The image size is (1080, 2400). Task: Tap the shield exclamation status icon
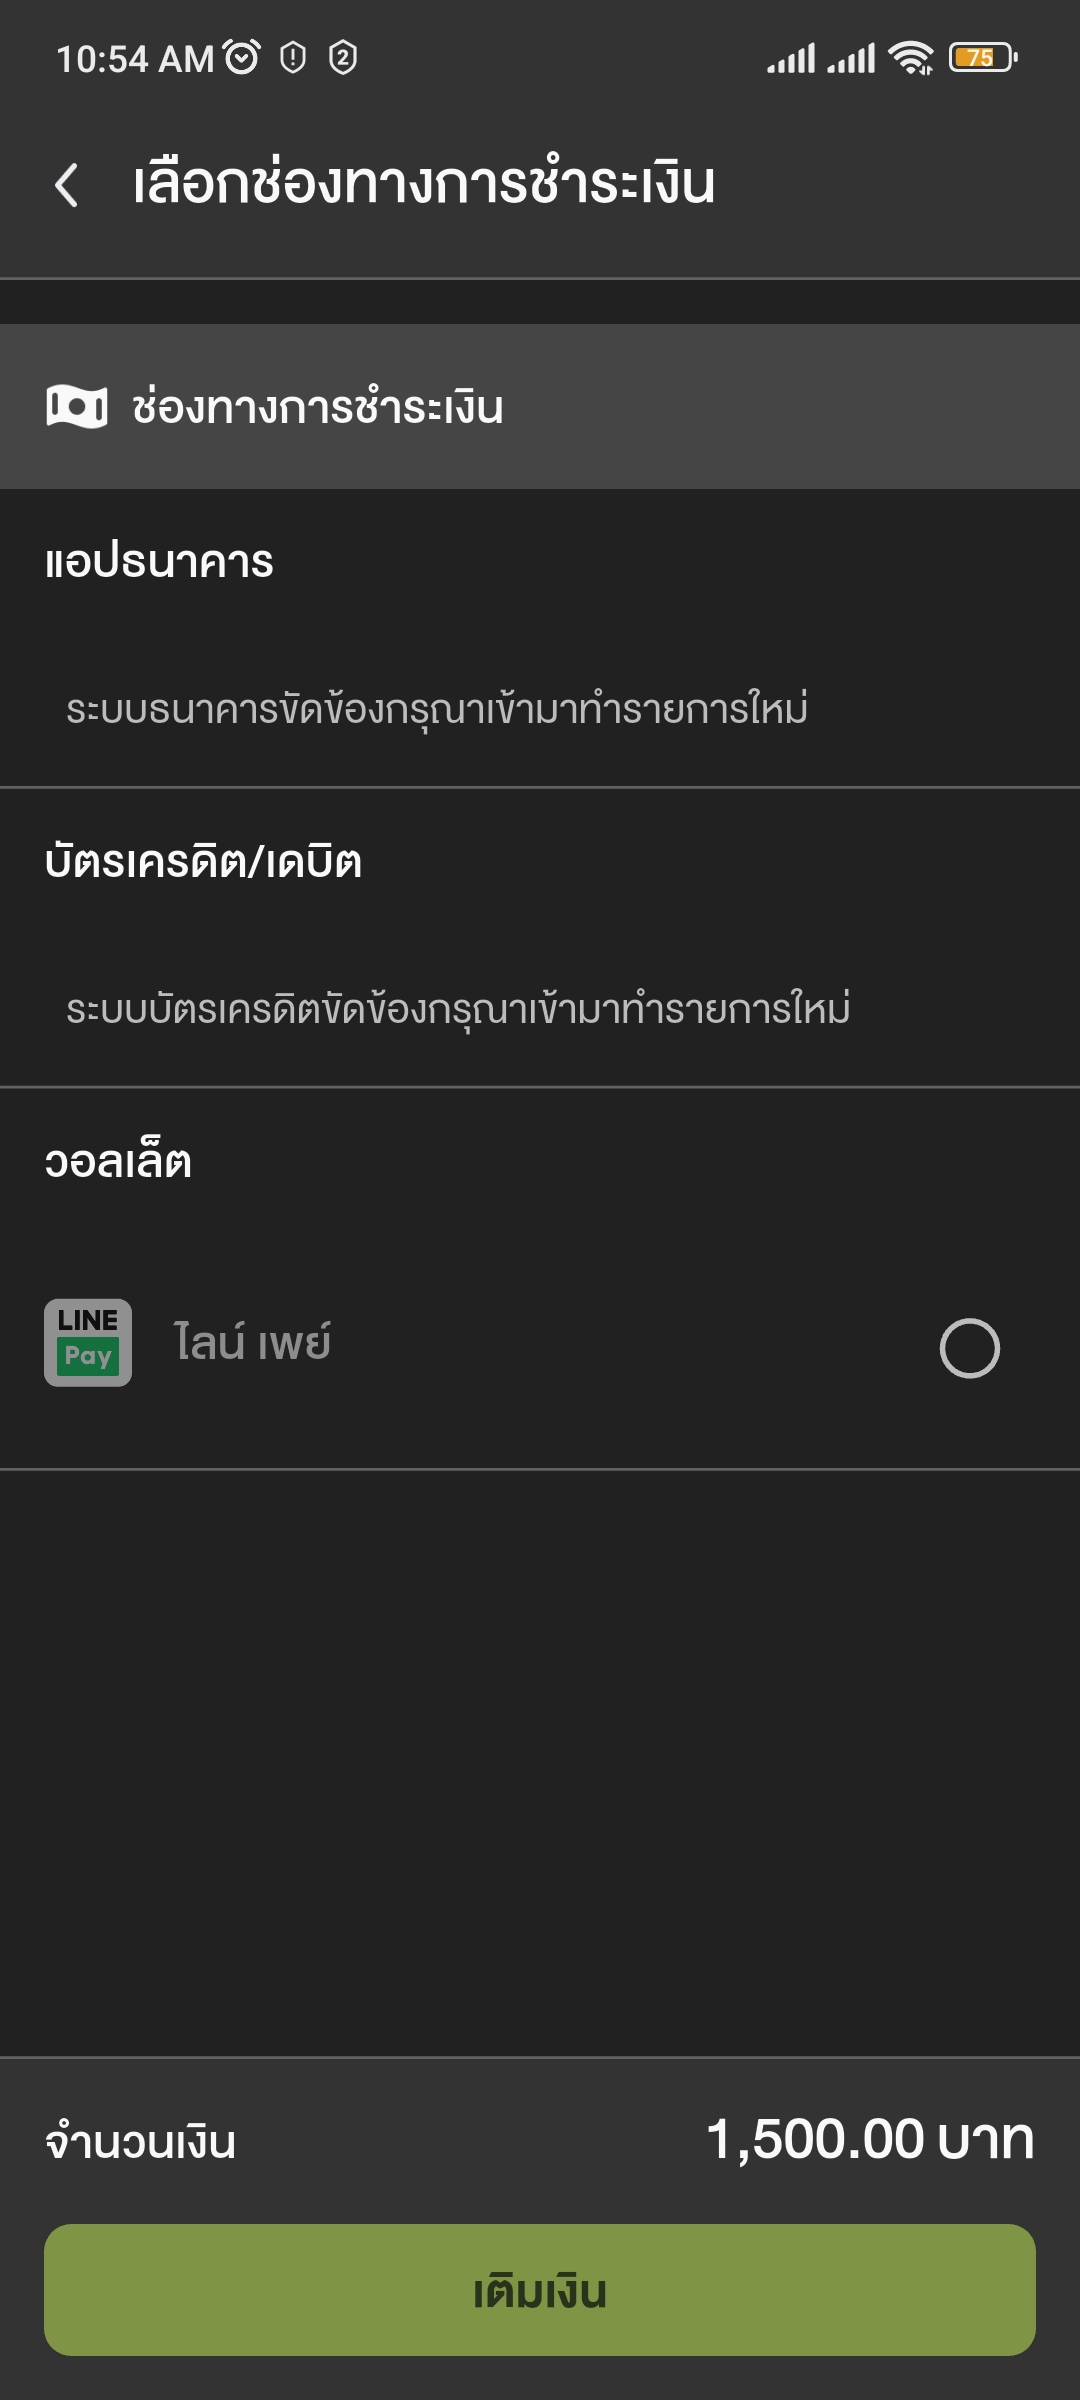pyautogui.click(x=293, y=58)
